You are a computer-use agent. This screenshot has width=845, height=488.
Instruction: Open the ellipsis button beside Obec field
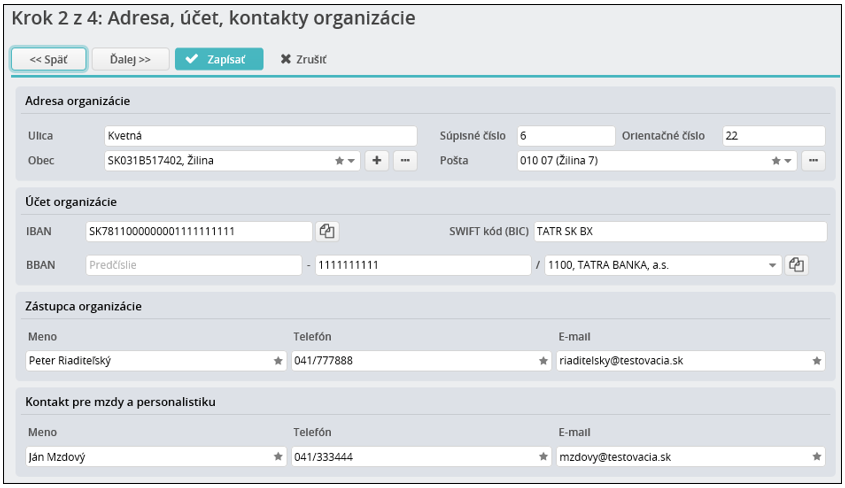[405, 161]
